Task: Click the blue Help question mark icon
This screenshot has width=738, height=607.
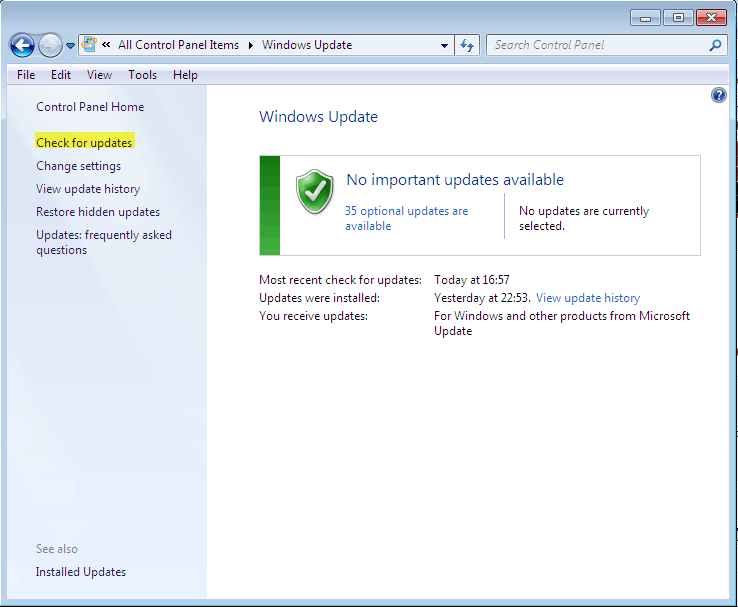Action: (719, 95)
